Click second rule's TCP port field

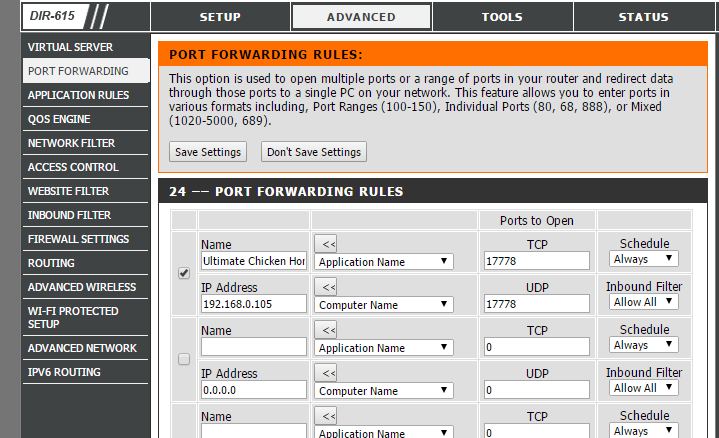click(x=536, y=347)
